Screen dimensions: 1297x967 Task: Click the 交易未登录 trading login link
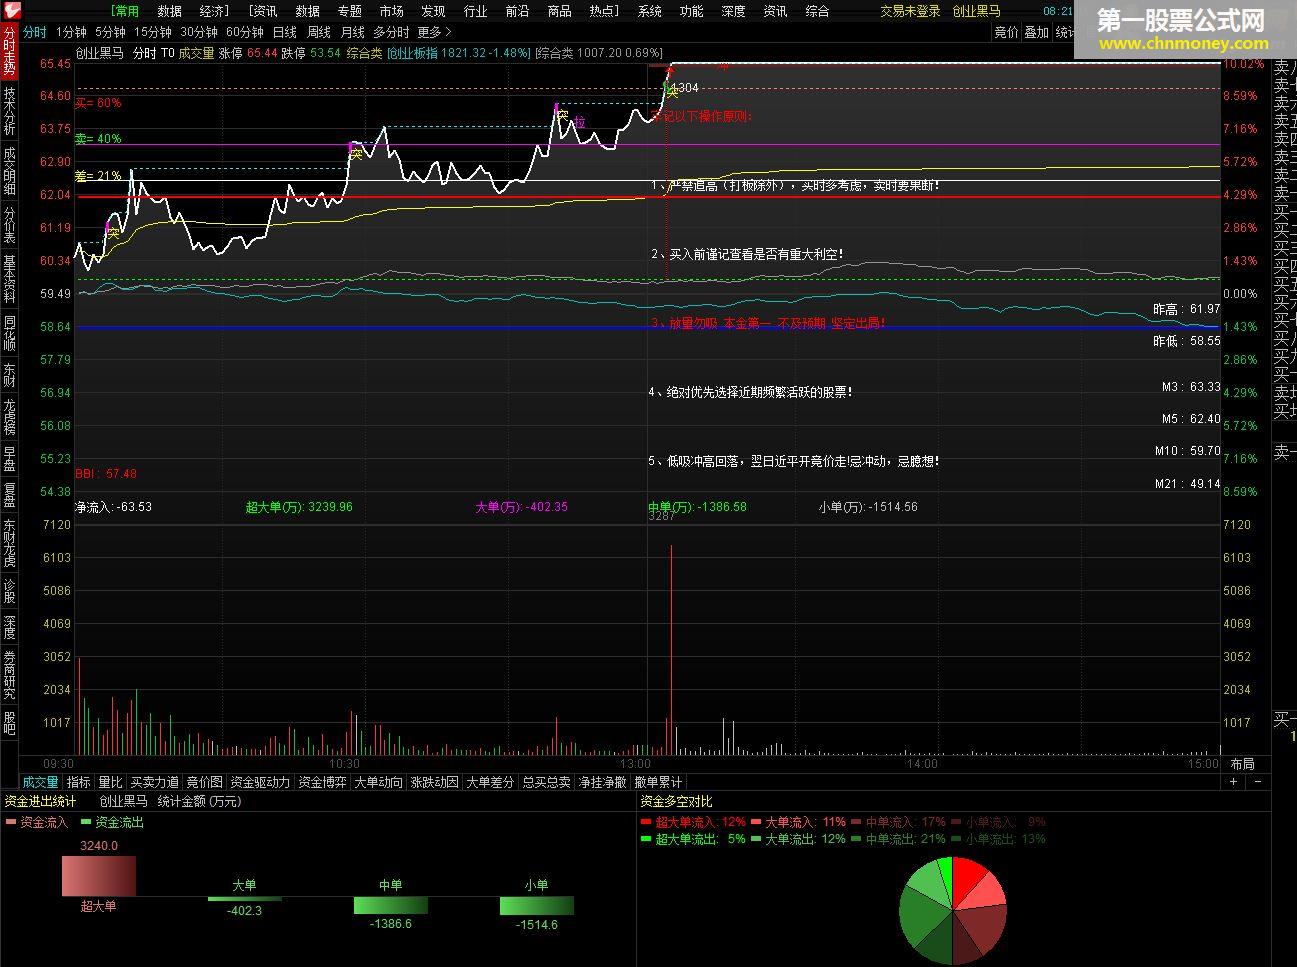[910, 11]
